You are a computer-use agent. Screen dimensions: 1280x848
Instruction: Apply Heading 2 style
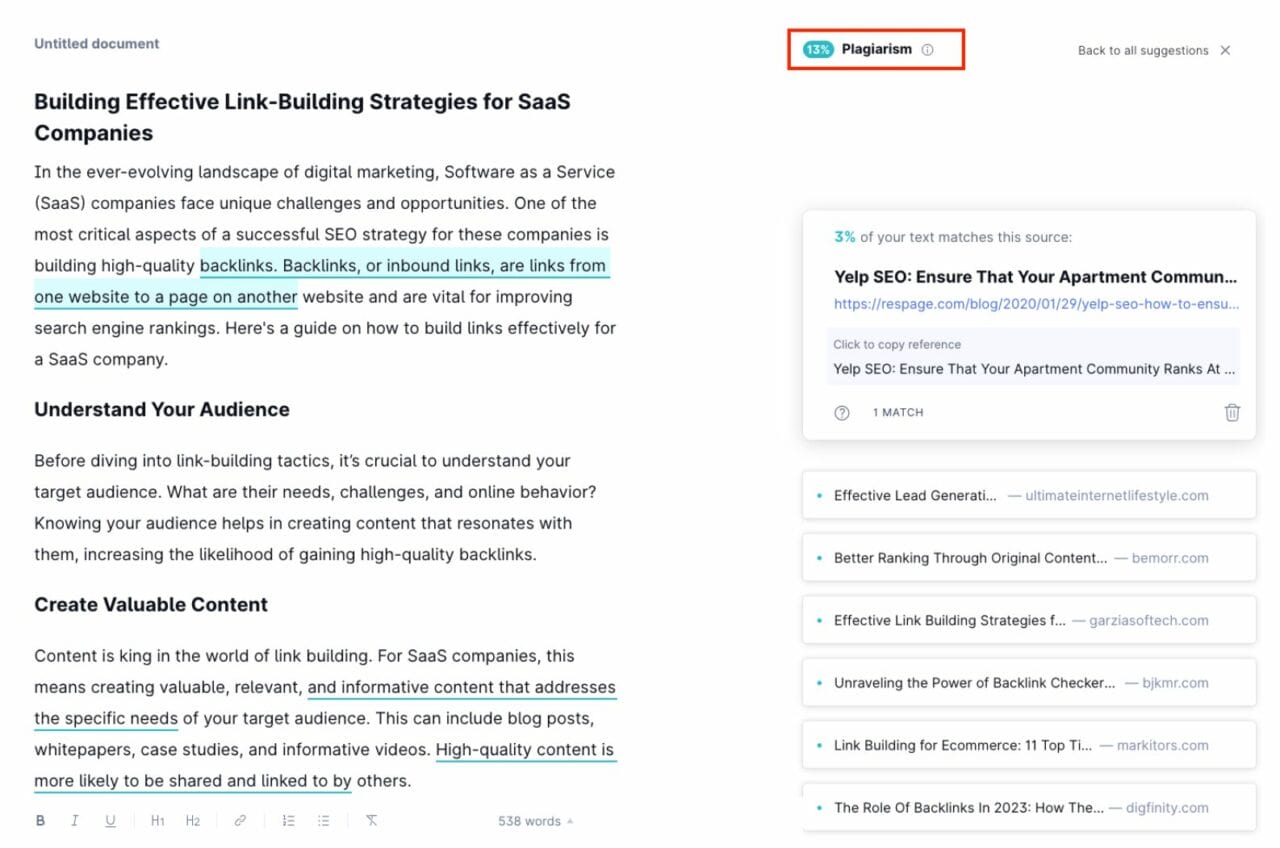coord(192,820)
